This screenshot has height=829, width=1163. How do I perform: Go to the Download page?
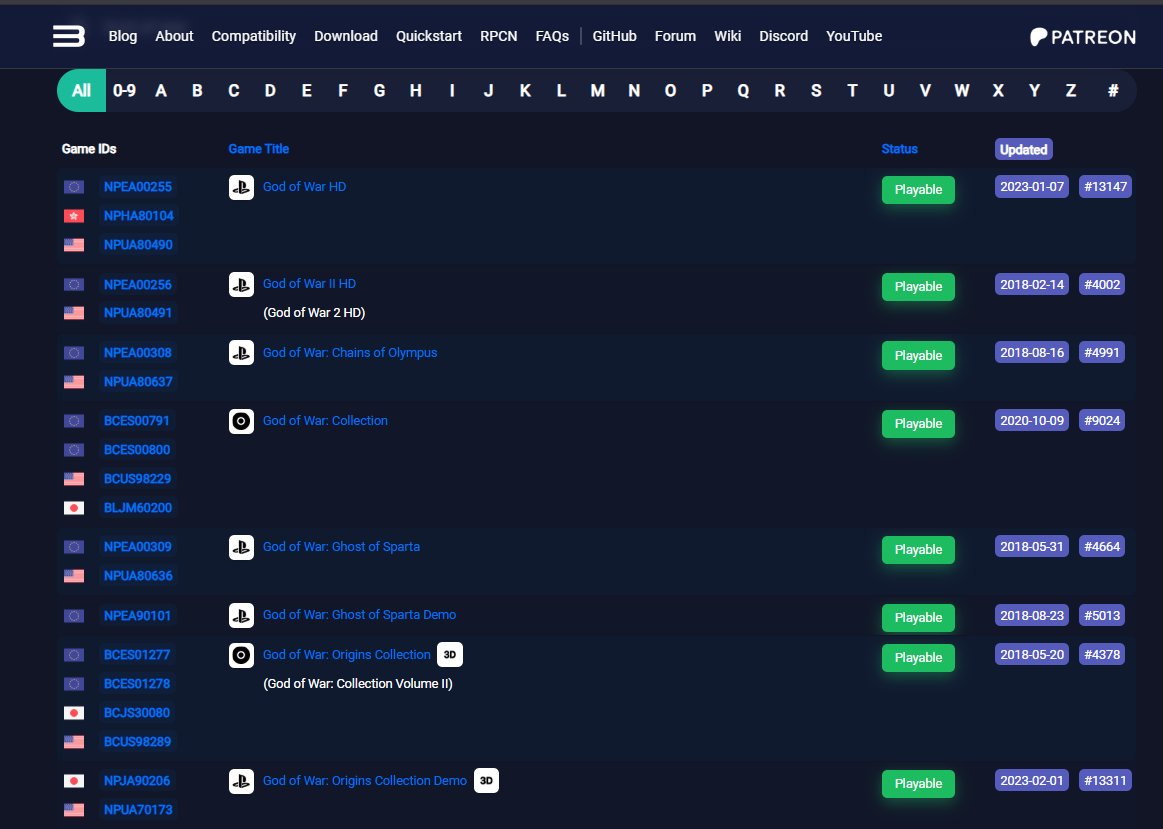pos(346,36)
